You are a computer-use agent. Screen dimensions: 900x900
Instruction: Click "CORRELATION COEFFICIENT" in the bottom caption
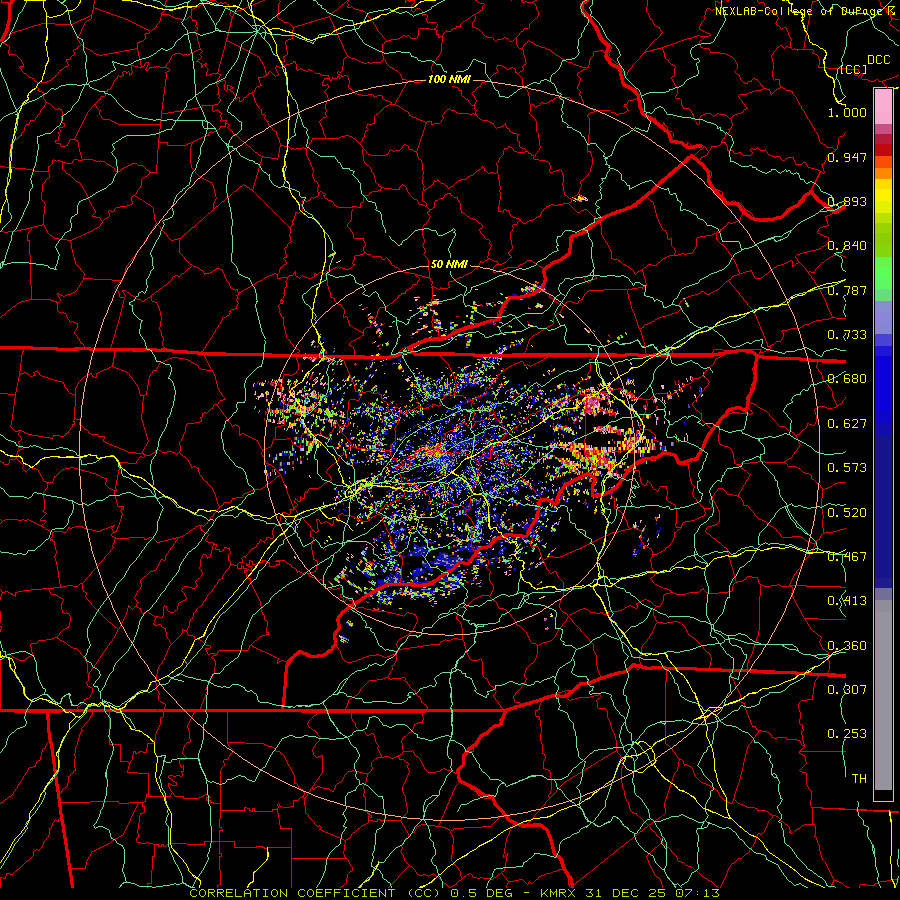292,893
